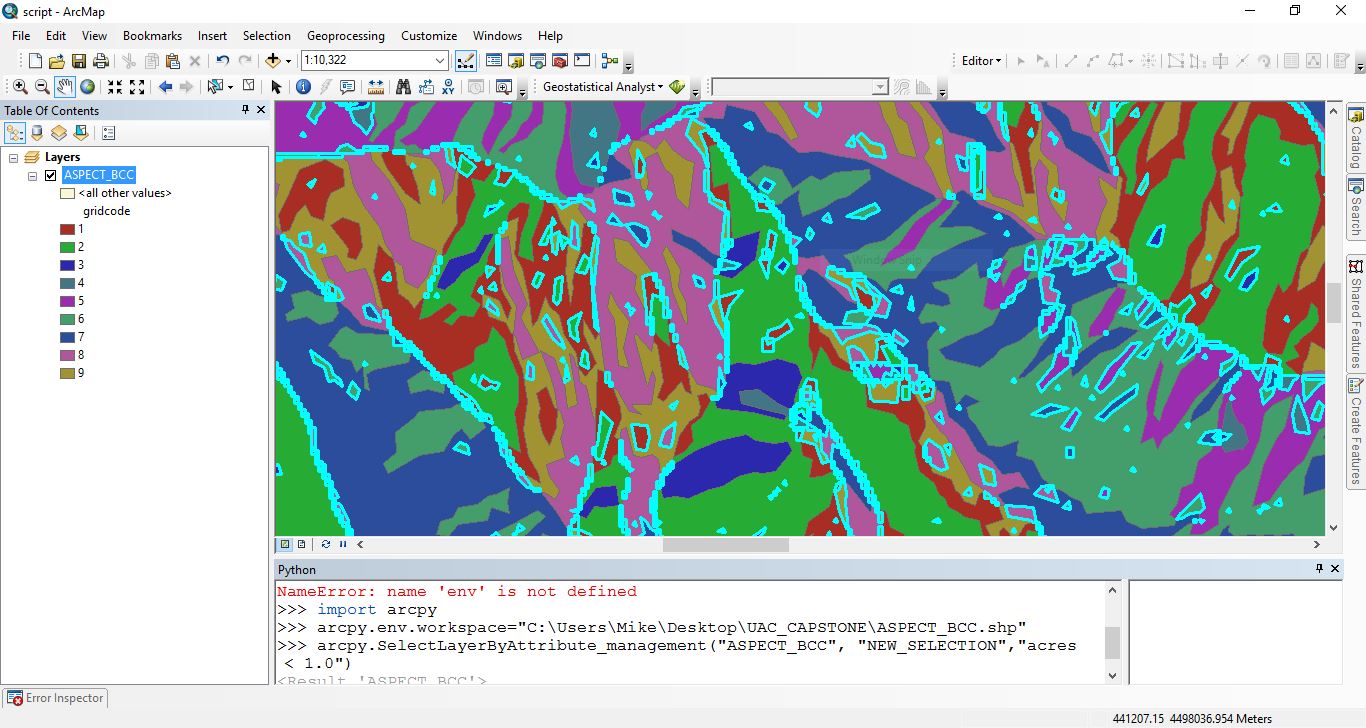Open Select Features tool dropdown arrow
Viewport: 1366px width, 728px height.
tap(229, 87)
